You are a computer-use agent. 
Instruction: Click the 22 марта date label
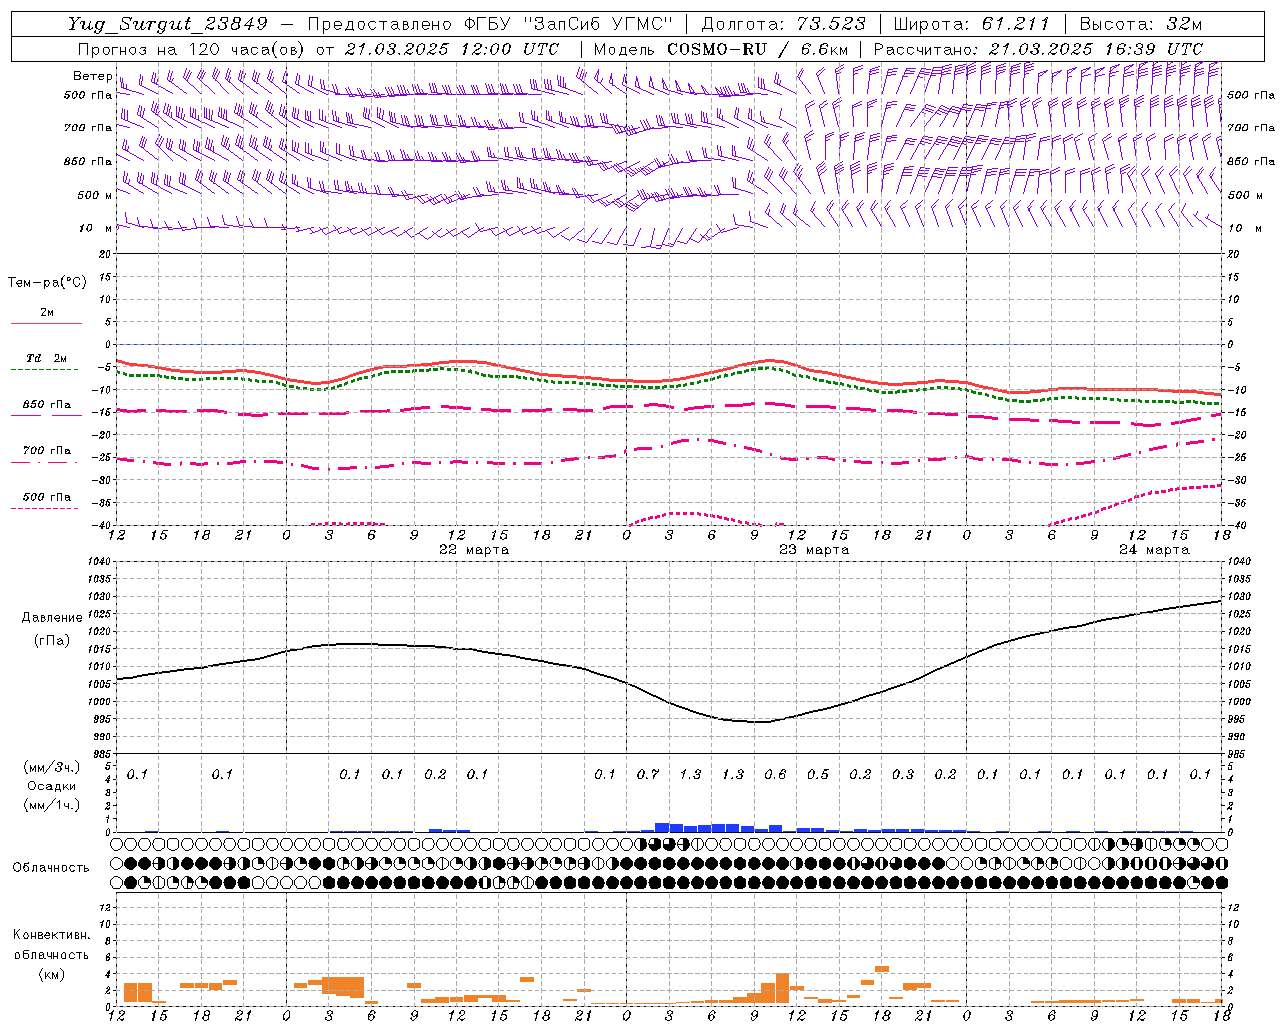pyautogui.click(x=474, y=550)
